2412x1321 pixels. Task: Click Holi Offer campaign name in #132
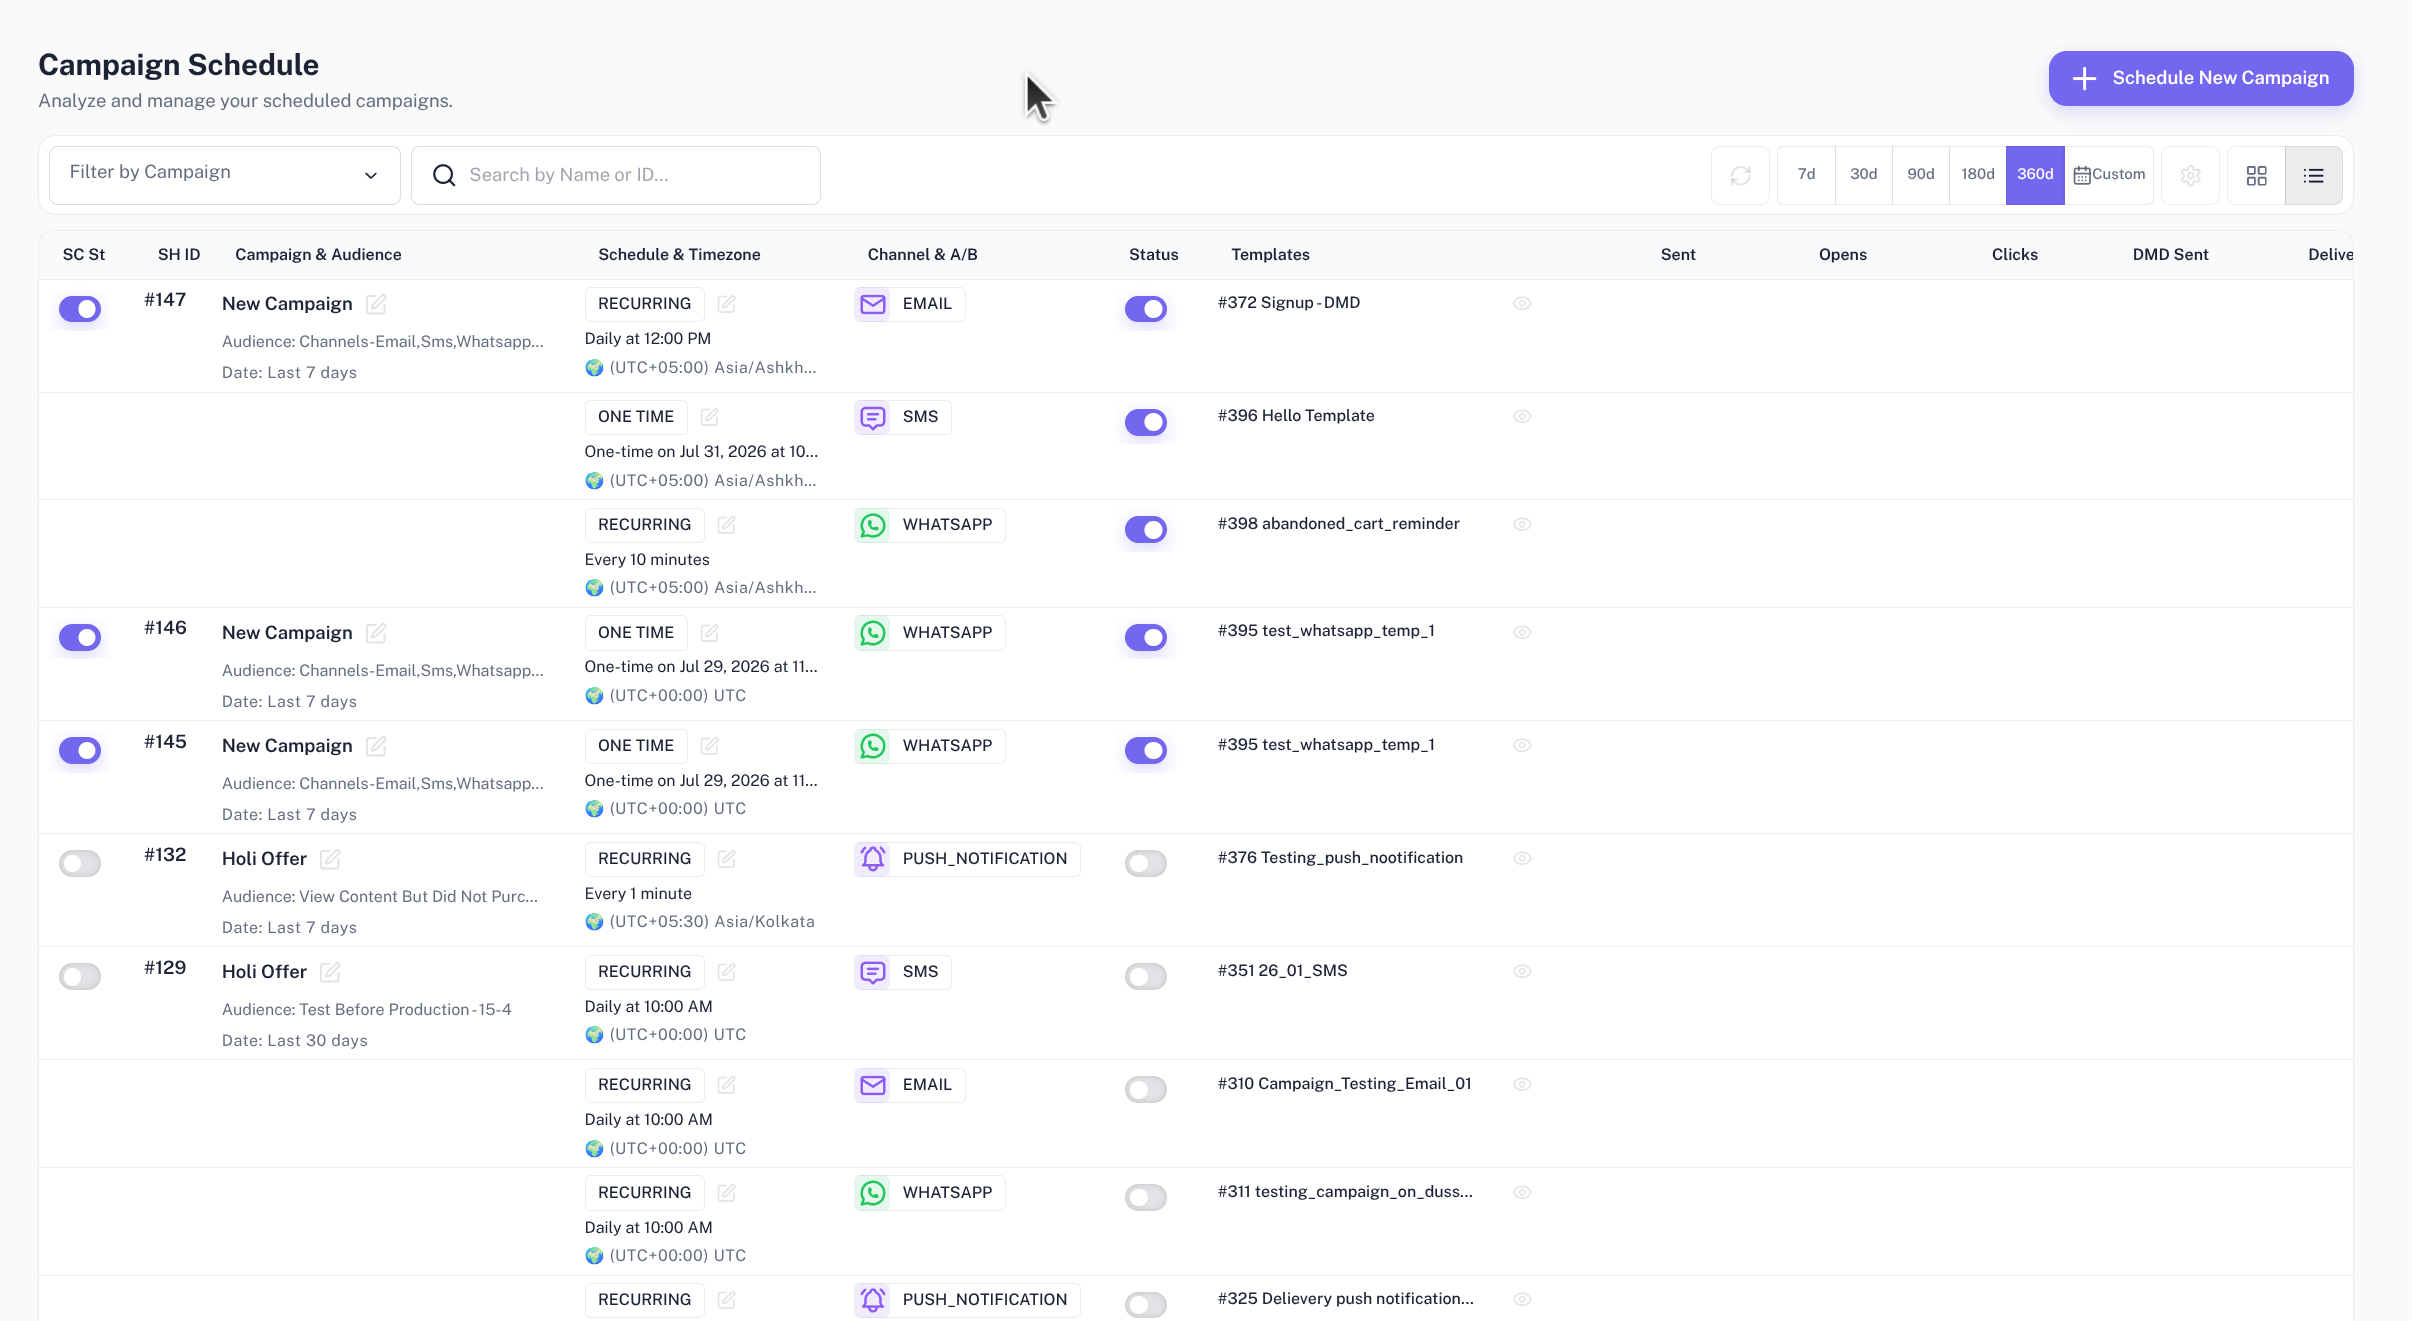[x=264, y=859]
